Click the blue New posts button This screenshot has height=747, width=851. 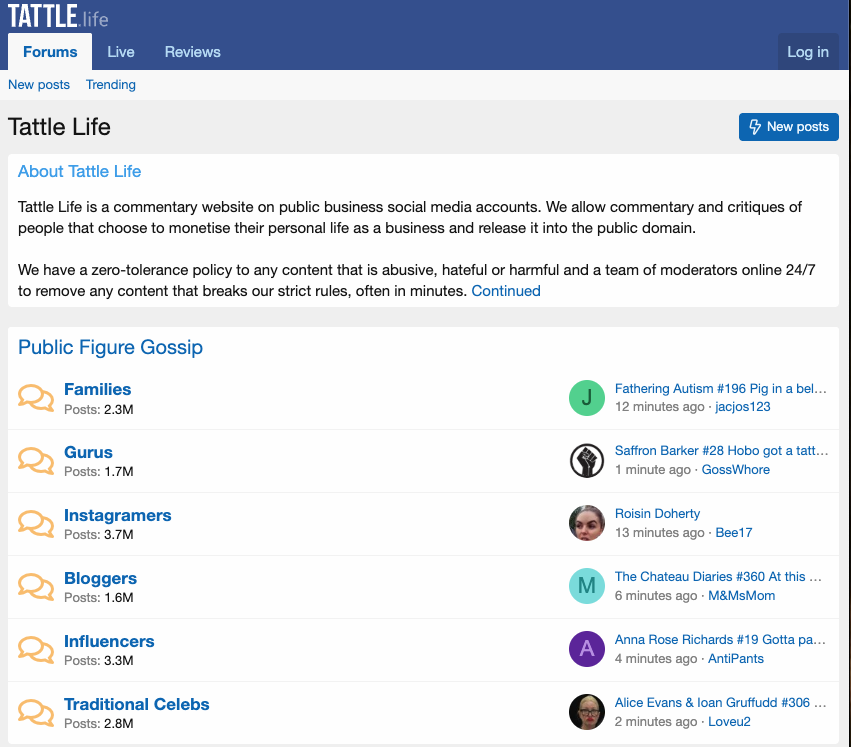[x=789, y=126]
